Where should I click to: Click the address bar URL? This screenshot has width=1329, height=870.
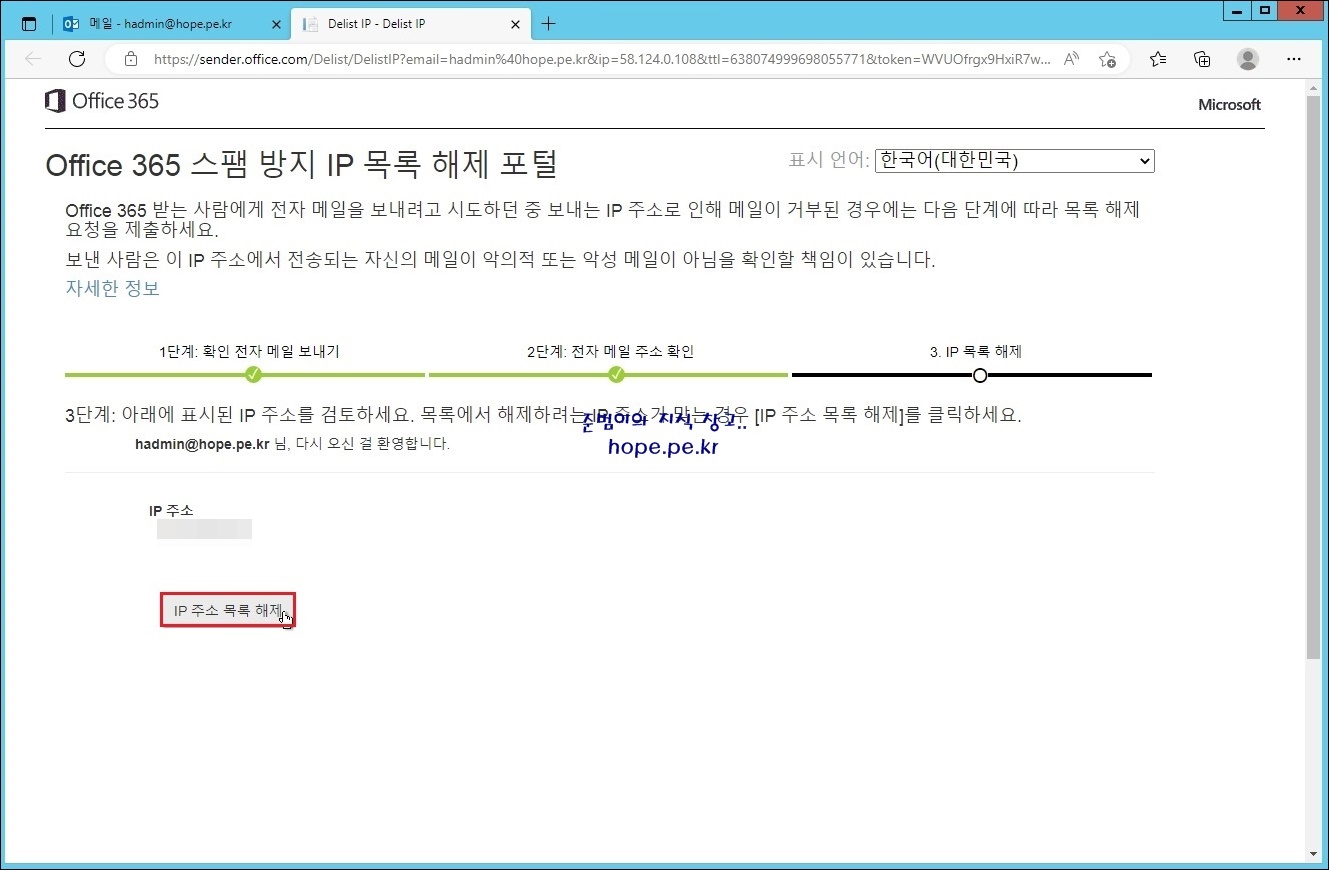[x=602, y=59]
